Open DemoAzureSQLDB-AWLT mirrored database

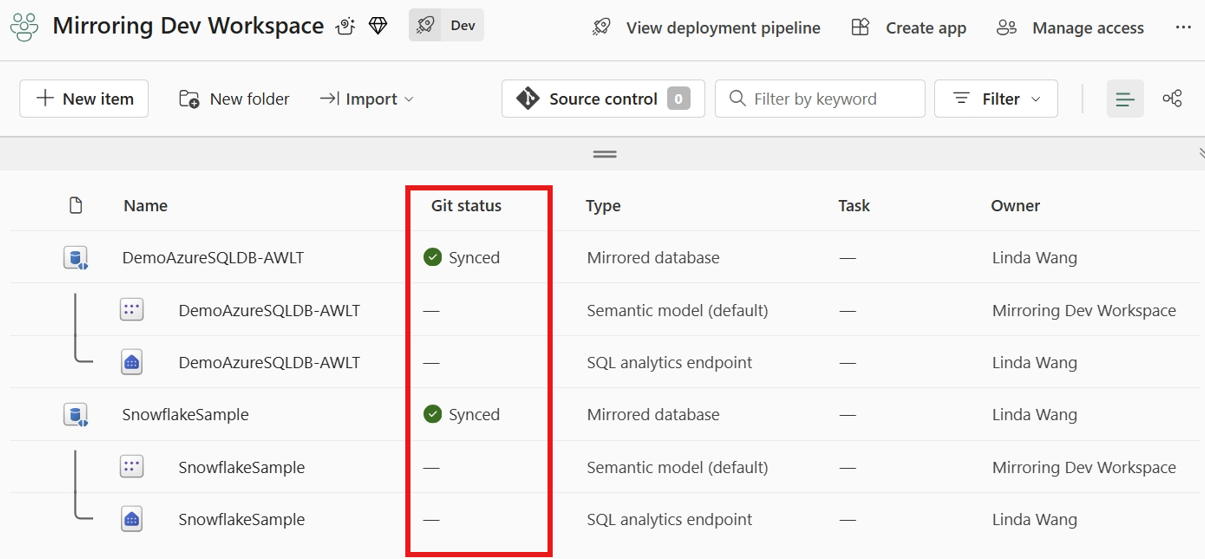tap(213, 257)
